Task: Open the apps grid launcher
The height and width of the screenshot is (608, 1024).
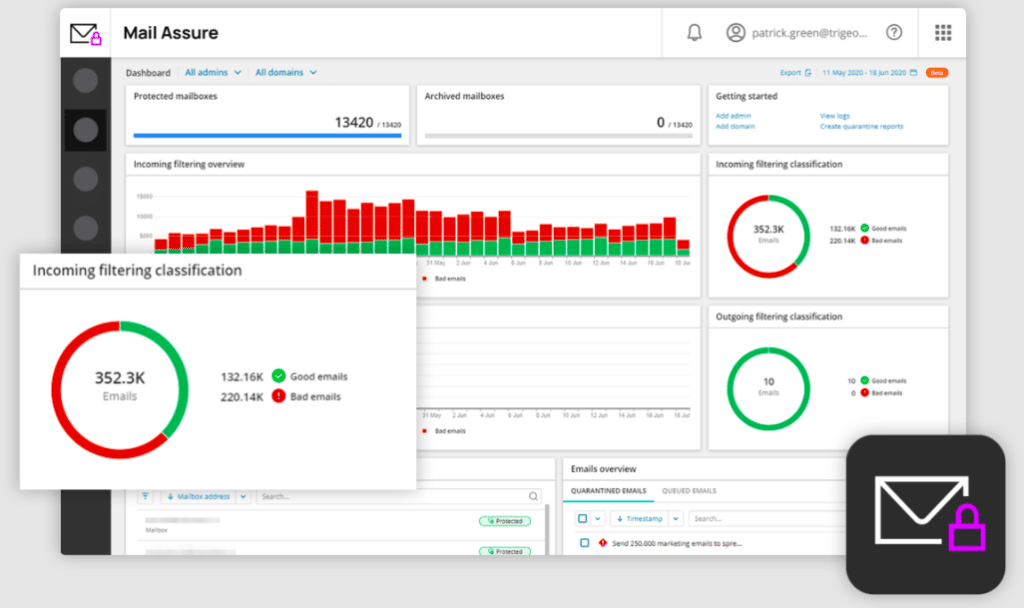Action: (x=943, y=33)
